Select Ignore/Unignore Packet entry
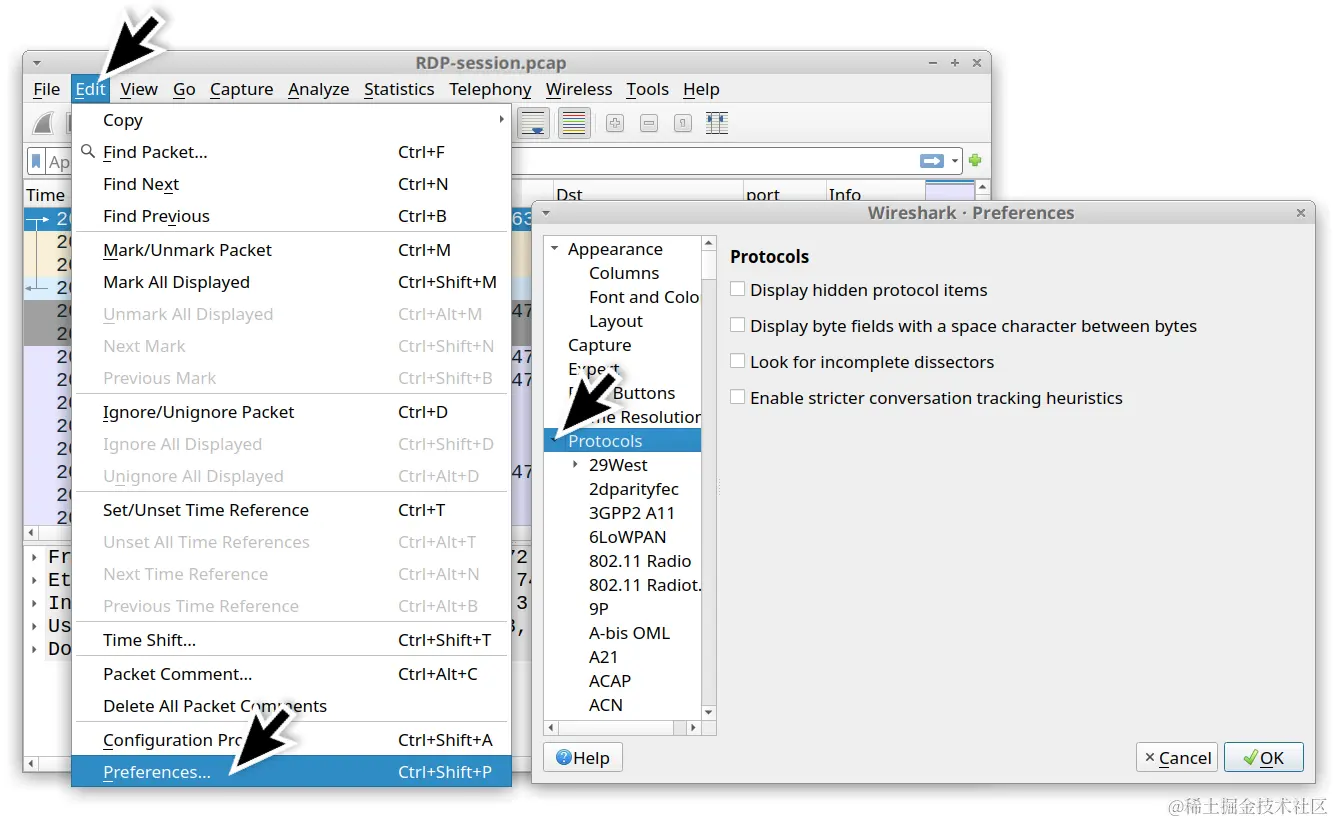The height and width of the screenshot is (823, 1334). [291, 412]
